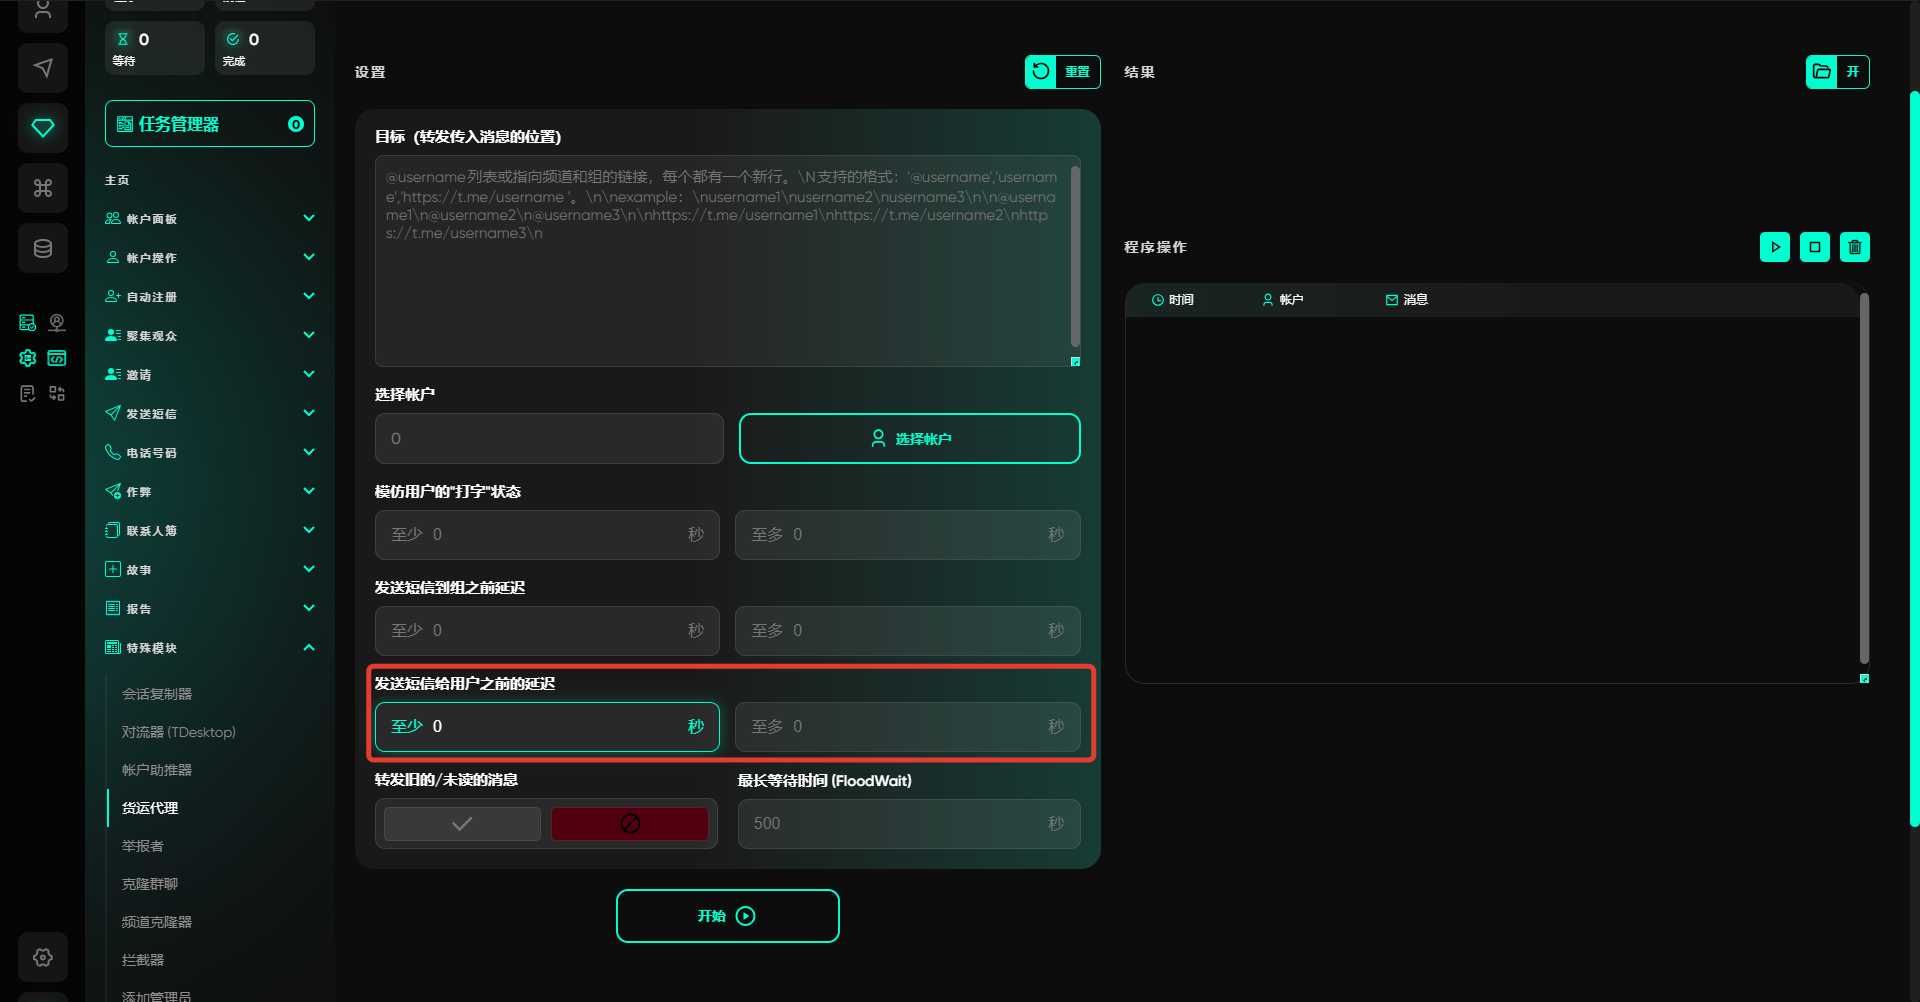1920x1002 pixels.
Task: Click the trash icon in 程序操作
Action: 1855,247
